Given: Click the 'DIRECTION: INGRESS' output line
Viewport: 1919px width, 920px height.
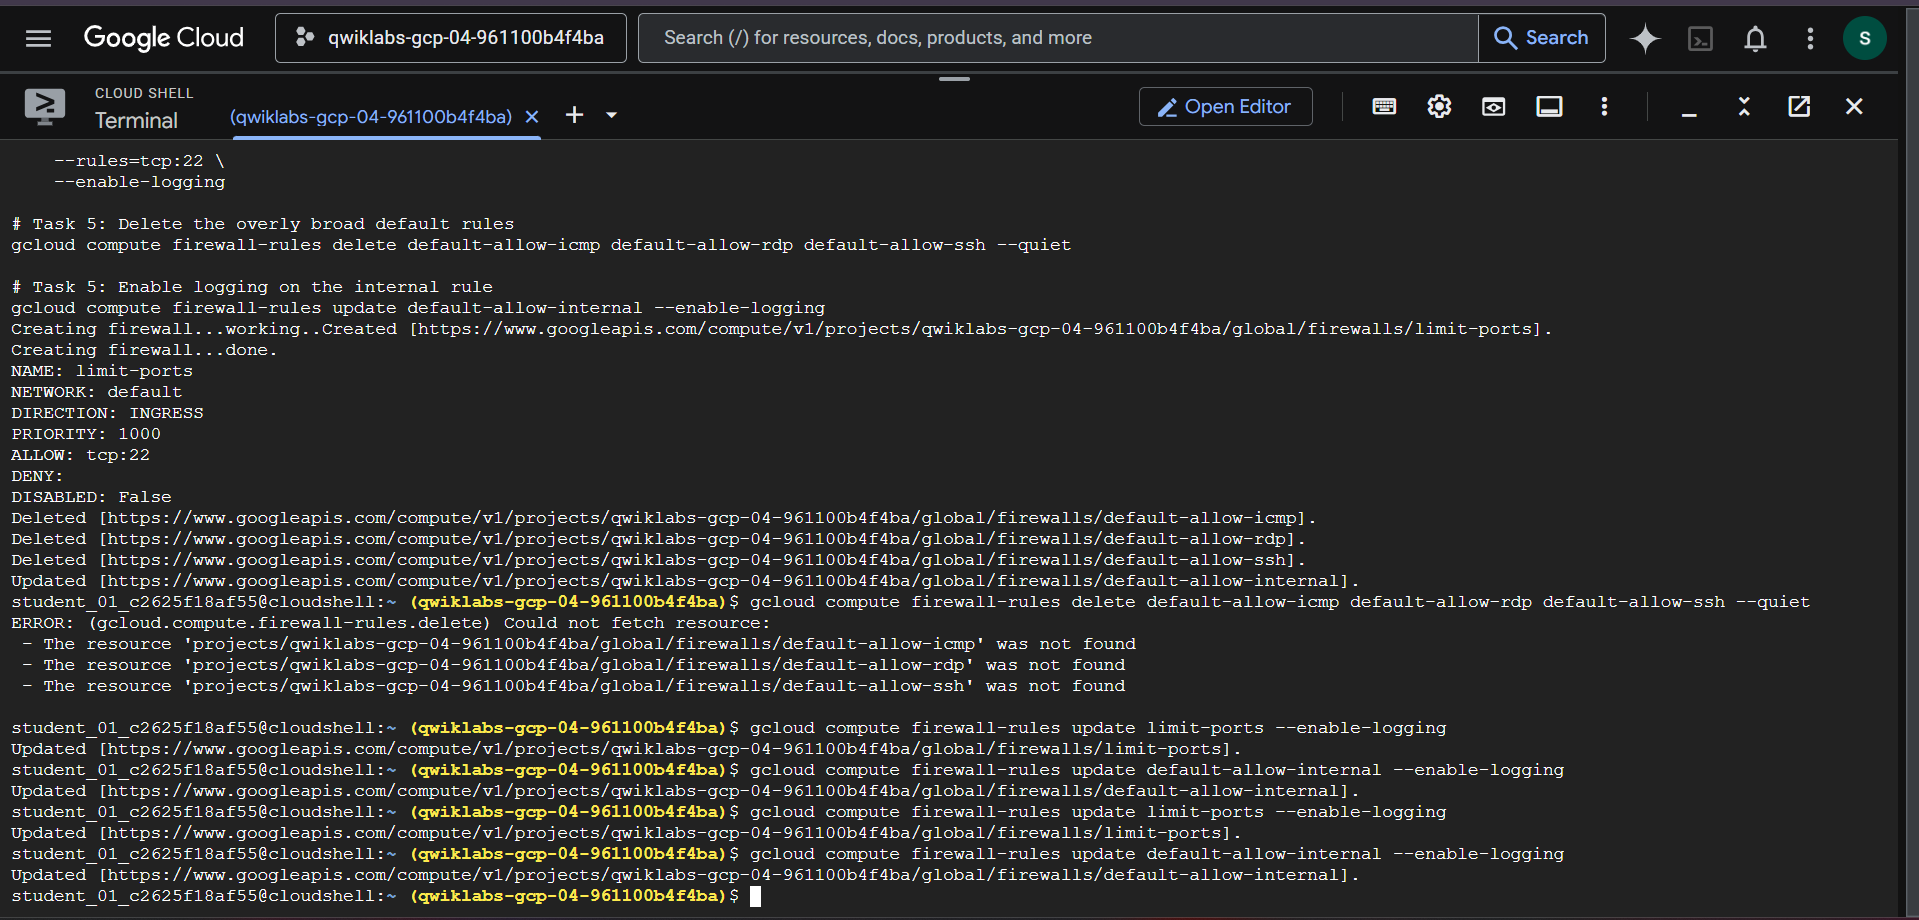Looking at the screenshot, I should click(107, 413).
